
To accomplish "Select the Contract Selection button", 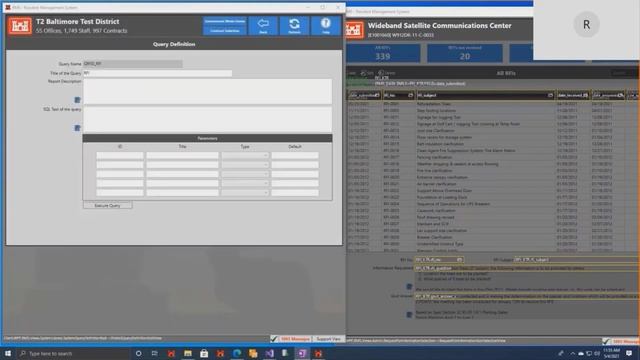I will [225, 31].
